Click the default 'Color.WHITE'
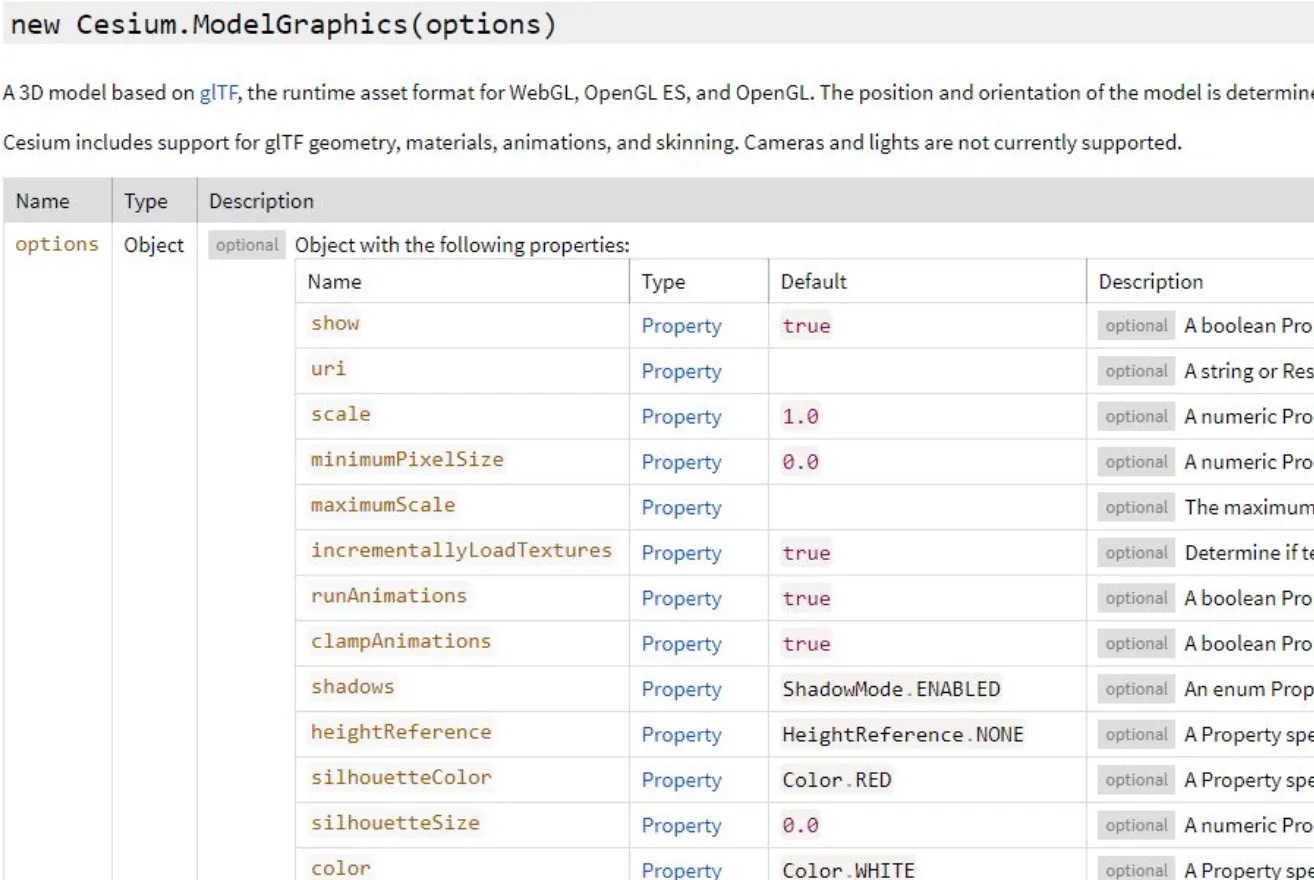The height and width of the screenshot is (880, 1314). coord(849,870)
